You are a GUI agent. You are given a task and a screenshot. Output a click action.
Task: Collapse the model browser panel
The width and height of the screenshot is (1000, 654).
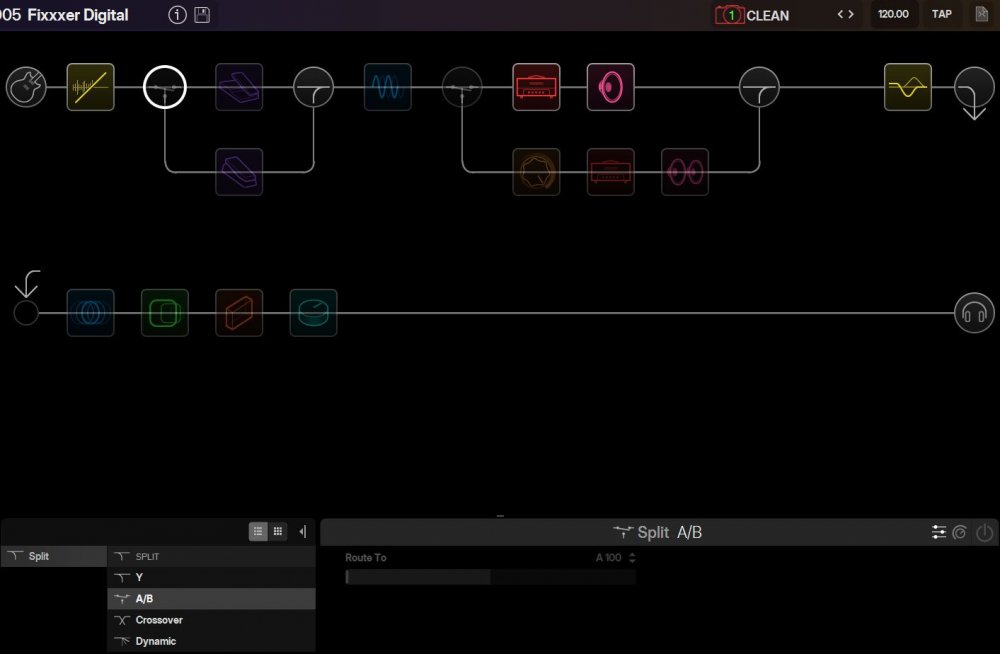[303, 531]
